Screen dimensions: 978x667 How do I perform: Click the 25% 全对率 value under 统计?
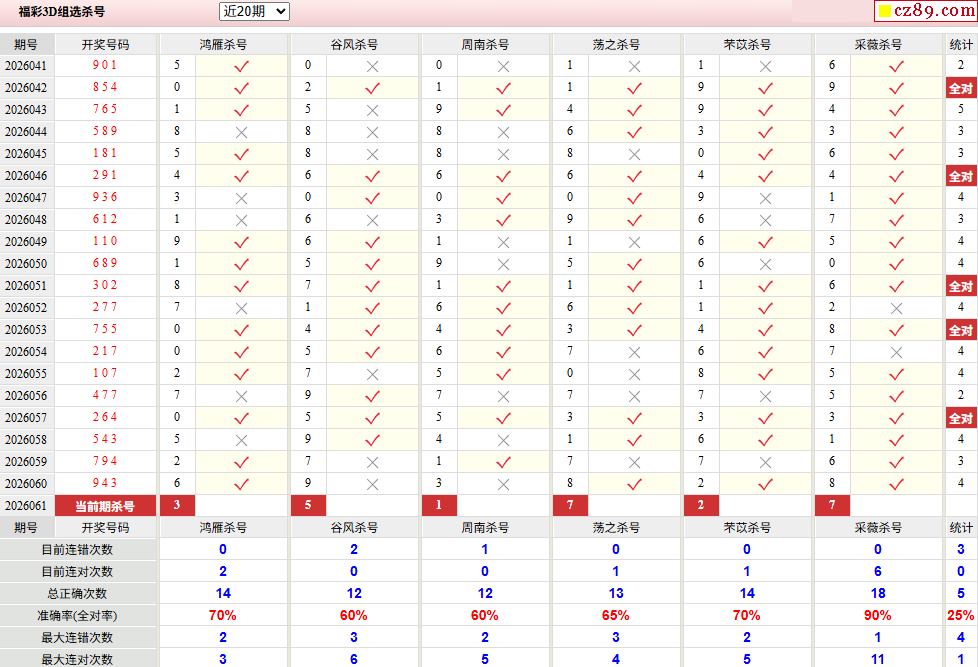pos(961,616)
